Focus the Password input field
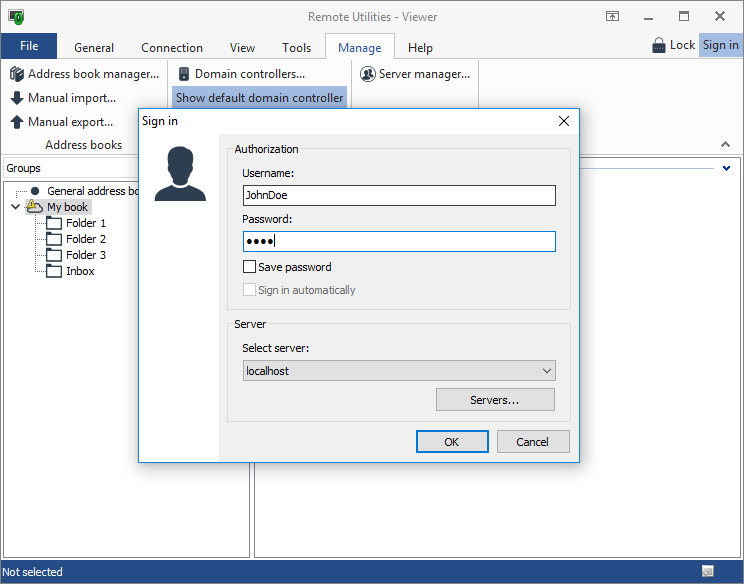The width and height of the screenshot is (744, 584). click(399, 241)
